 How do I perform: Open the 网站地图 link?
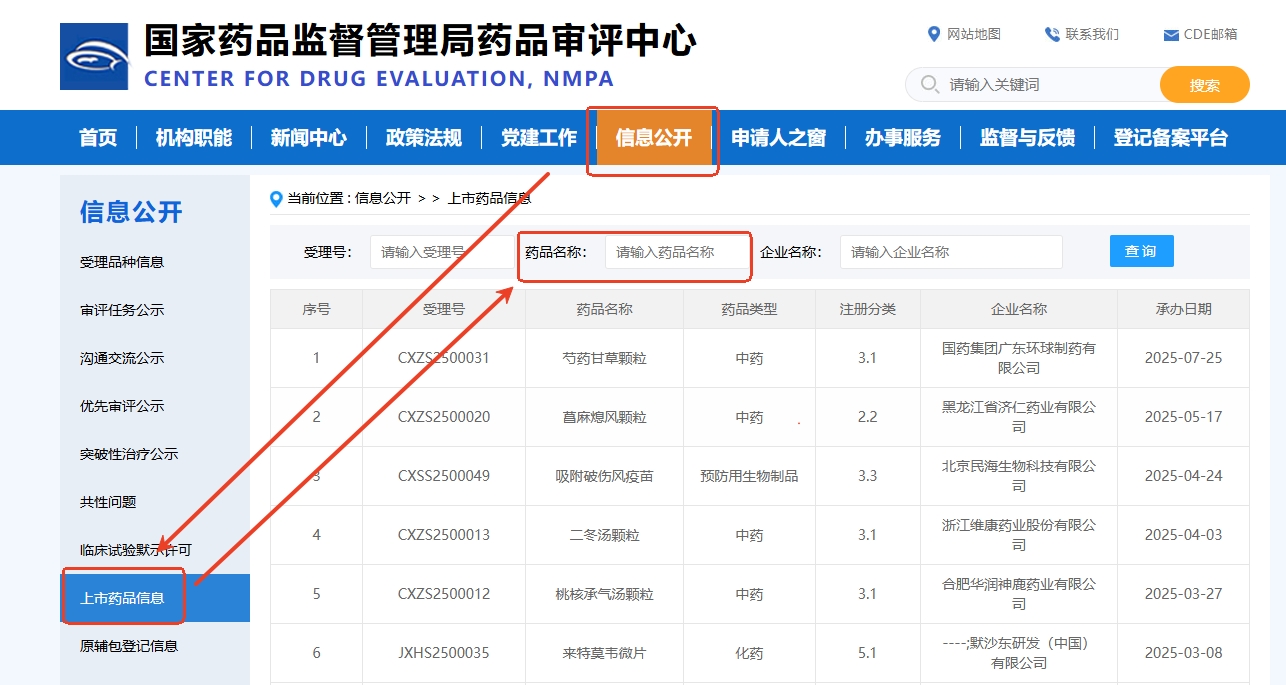coord(974,34)
